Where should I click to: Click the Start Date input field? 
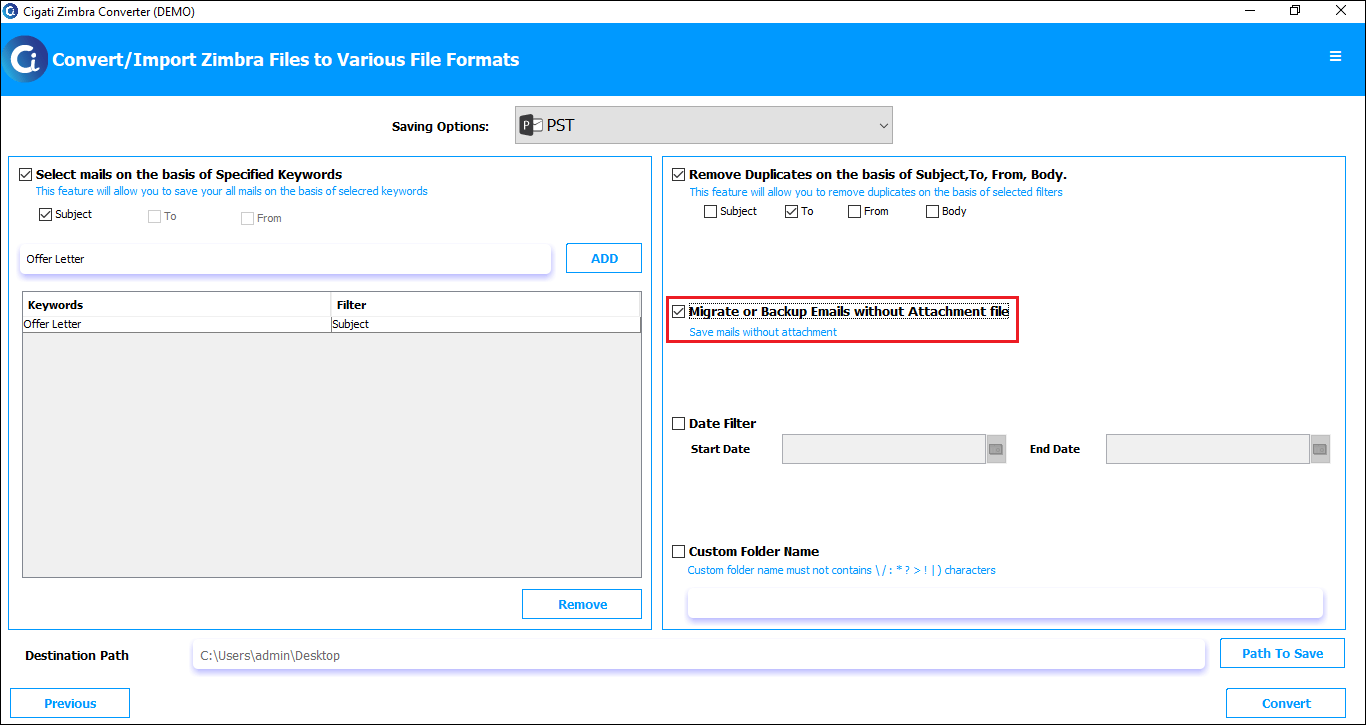tap(884, 449)
